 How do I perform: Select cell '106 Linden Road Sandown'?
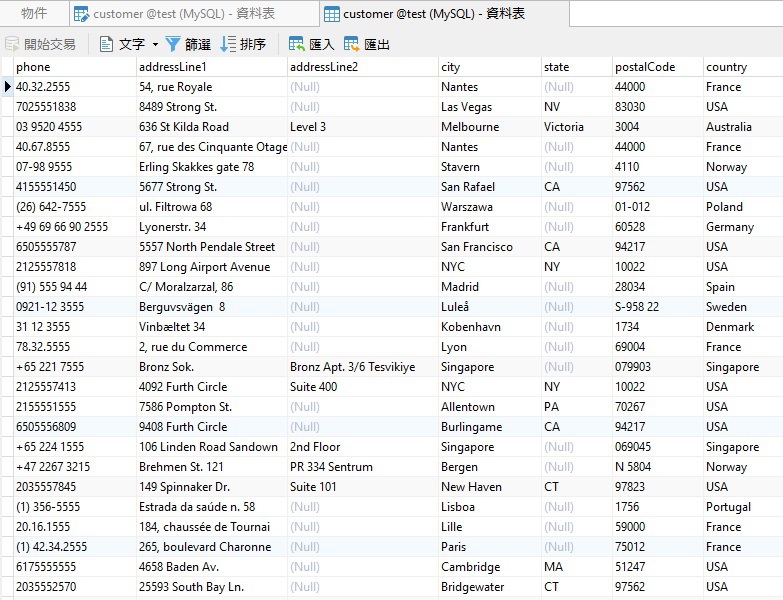point(212,447)
